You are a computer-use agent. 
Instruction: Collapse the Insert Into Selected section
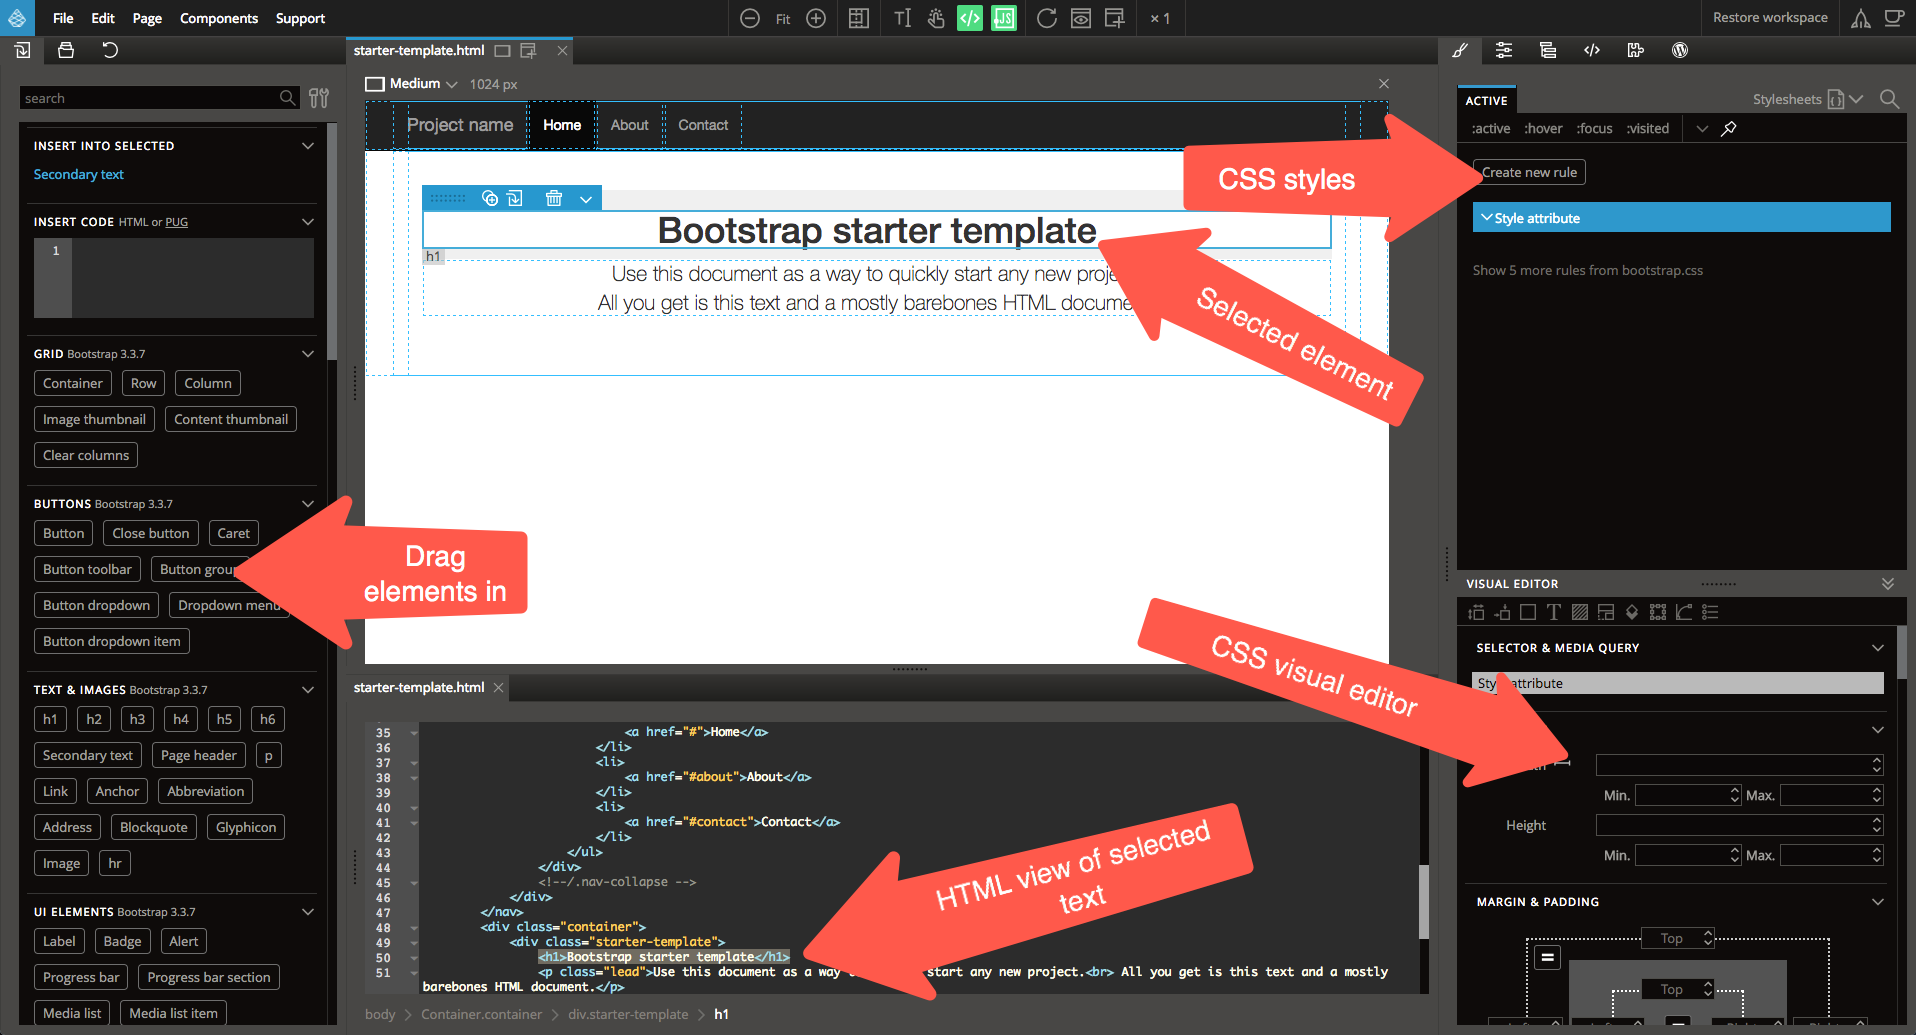click(308, 146)
